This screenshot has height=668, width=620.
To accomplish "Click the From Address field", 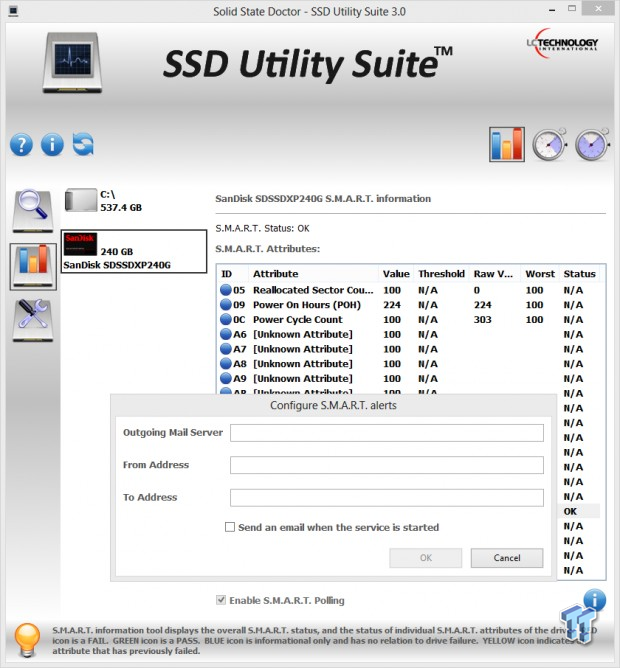I will click(x=386, y=465).
